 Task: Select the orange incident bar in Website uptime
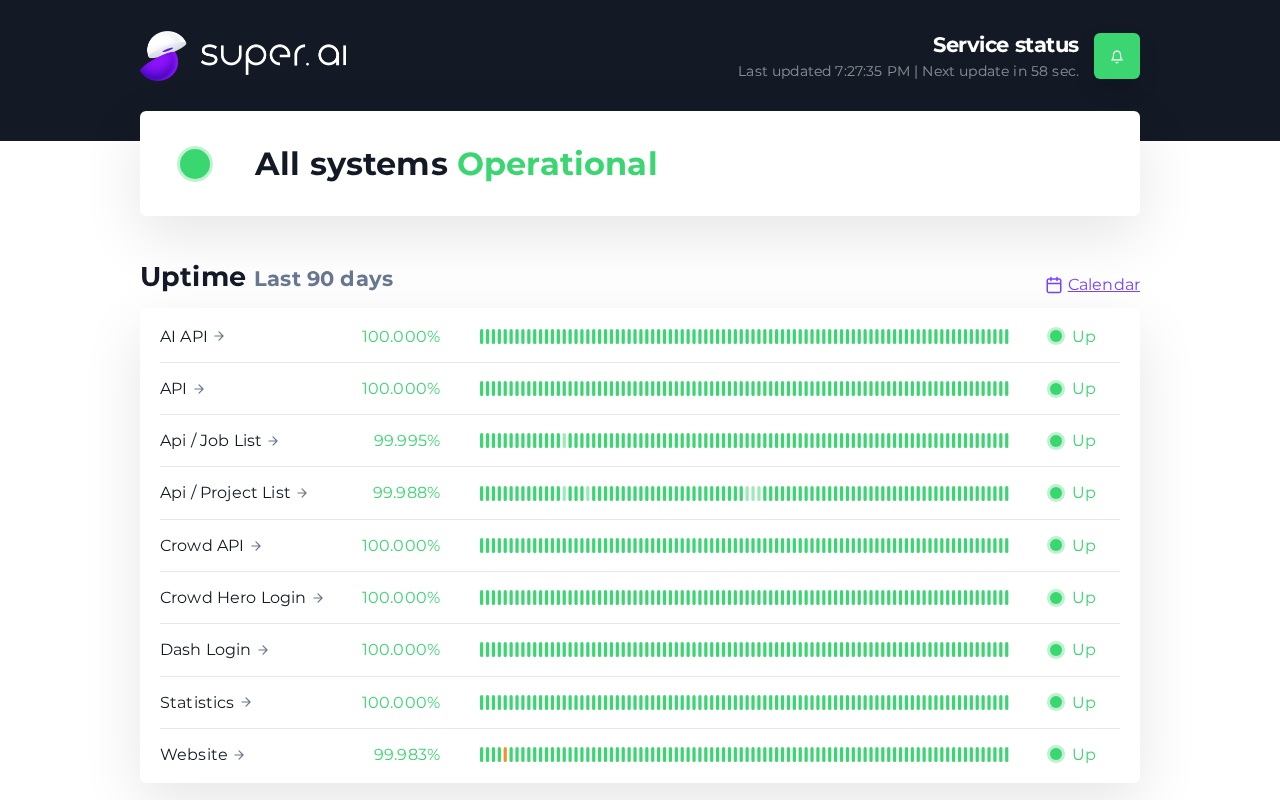pyautogui.click(x=505, y=755)
